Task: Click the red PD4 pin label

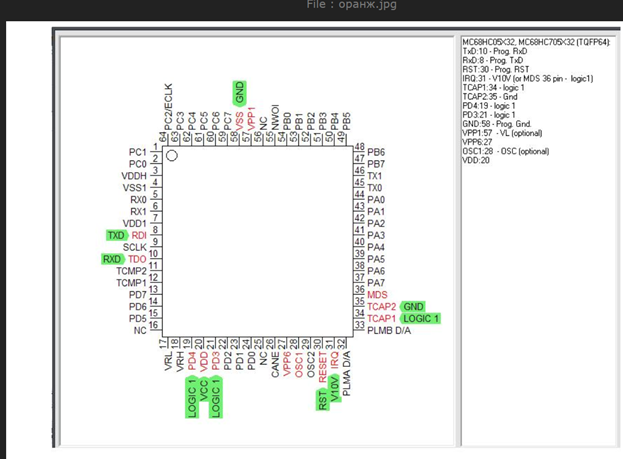Action: 192,361
